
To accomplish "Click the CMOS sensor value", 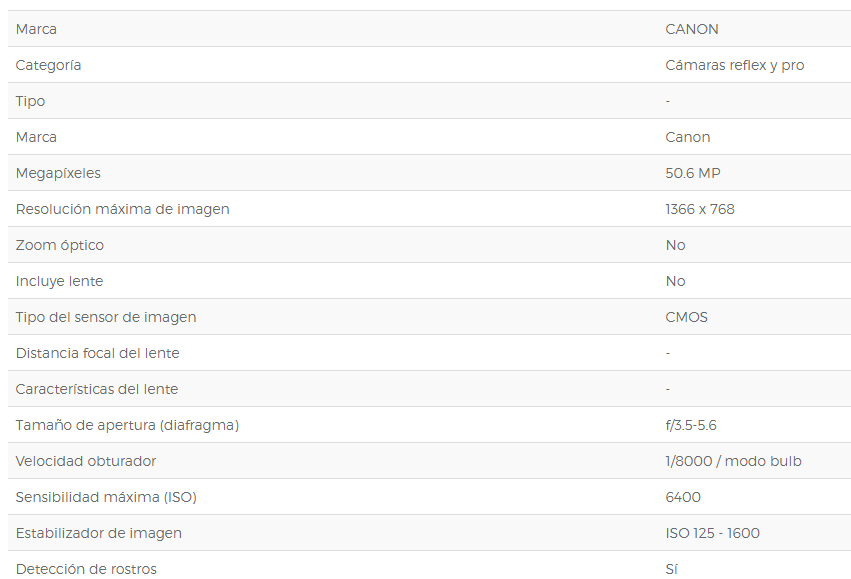I will click(687, 317).
